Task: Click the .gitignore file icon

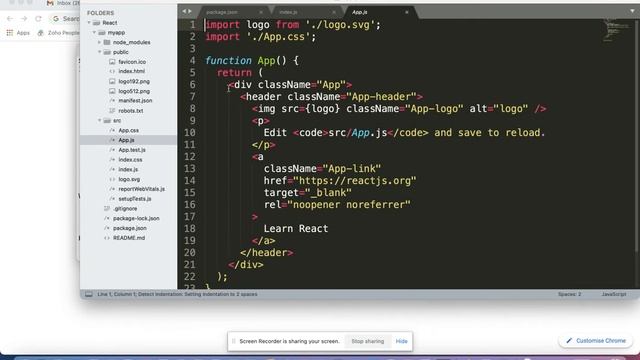Action: pyautogui.click(x=107, y=209)
